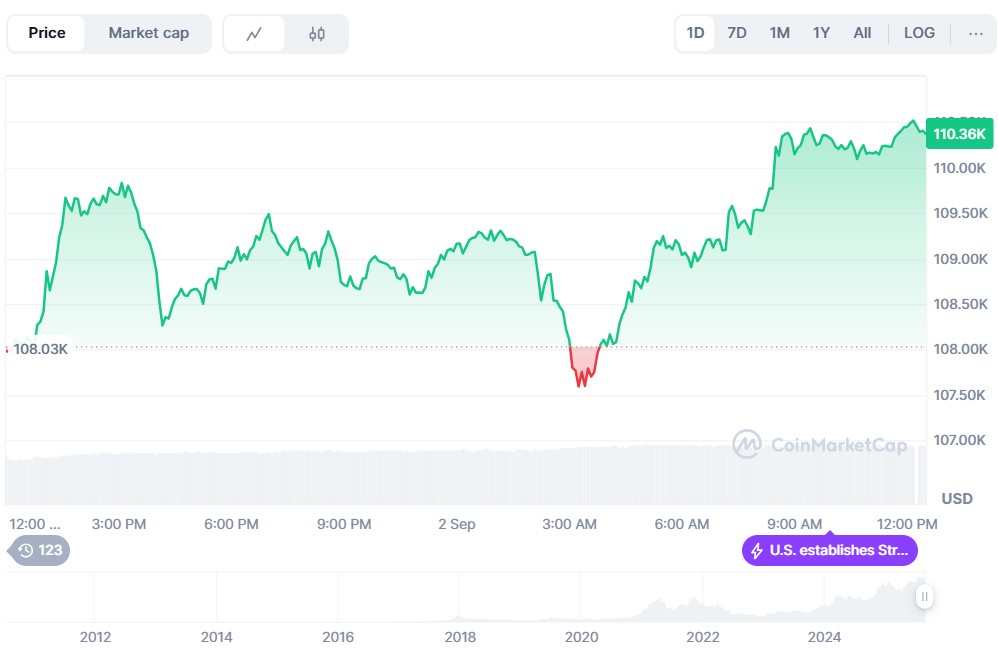Click the pause handle on range navigator
Viewport: 998px width, 648px height.
[925, 597]
